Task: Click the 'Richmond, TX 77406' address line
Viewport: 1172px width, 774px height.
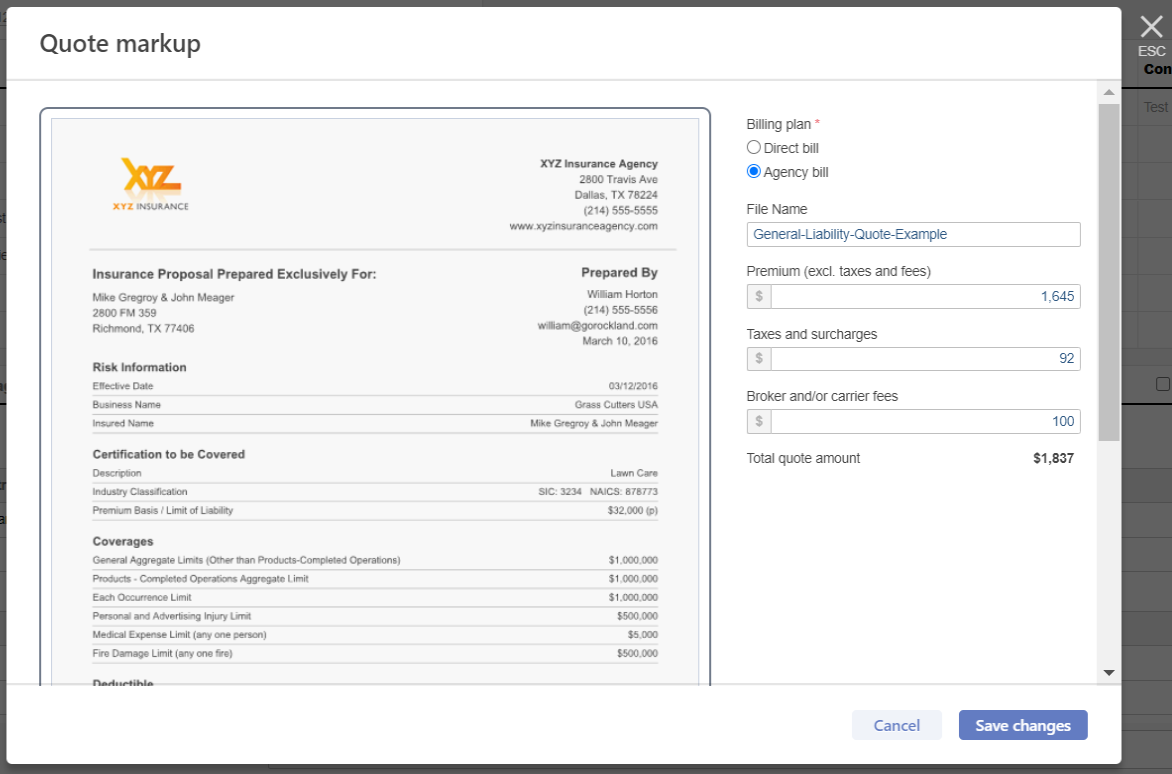Action: coord(144,329)
